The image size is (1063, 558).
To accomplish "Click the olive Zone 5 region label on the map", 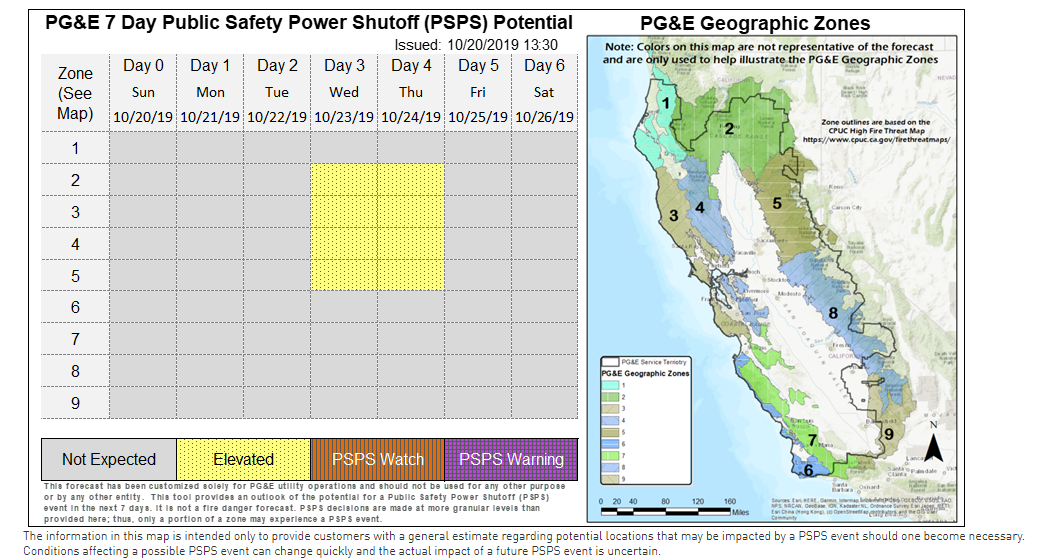I will (777, 203).
